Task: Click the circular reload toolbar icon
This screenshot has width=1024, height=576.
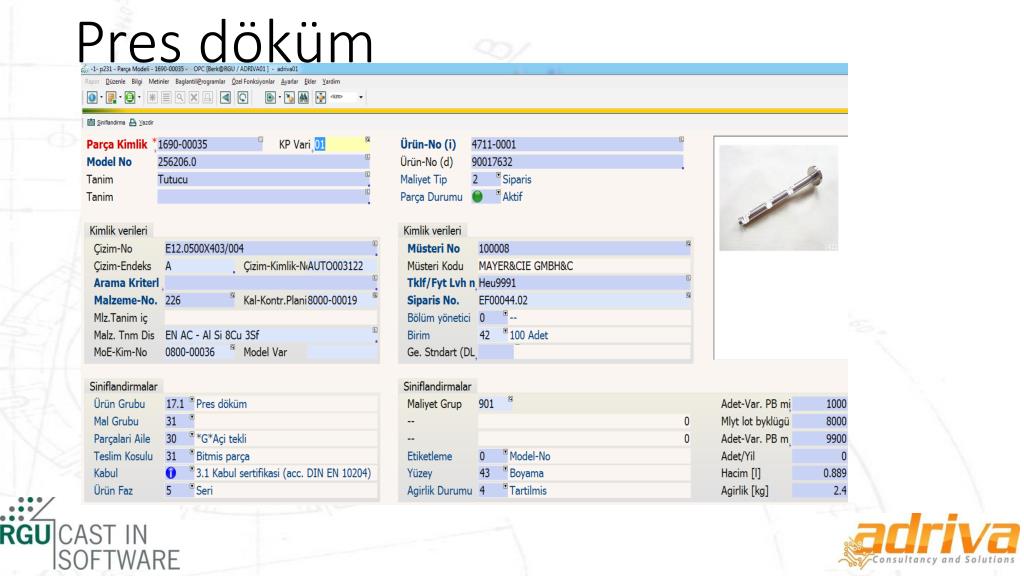Action: (x=242, y=97)
